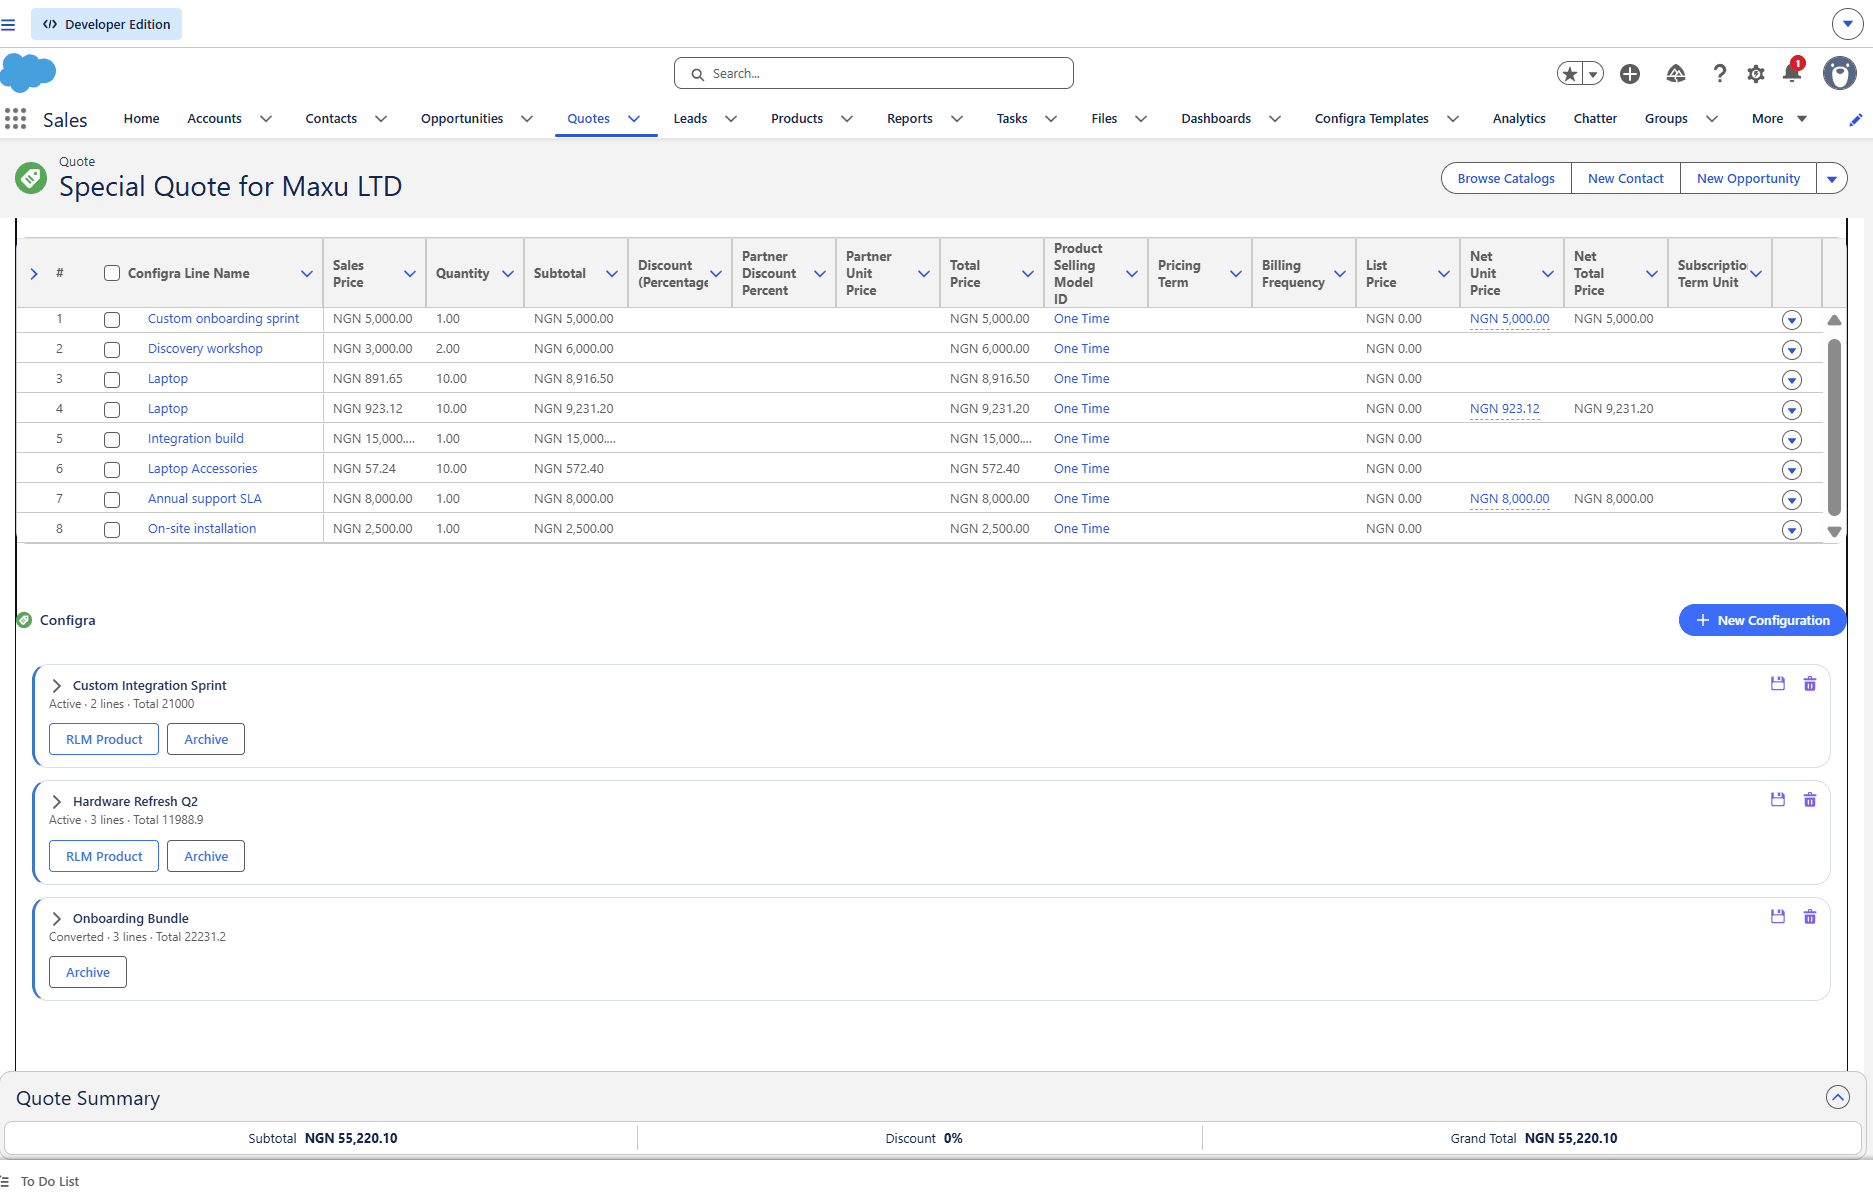This screenshot has width=1873, height=1195.
Task: Delete the Hardware Refresh Q2 configuration
Action: coord(1810,800)
